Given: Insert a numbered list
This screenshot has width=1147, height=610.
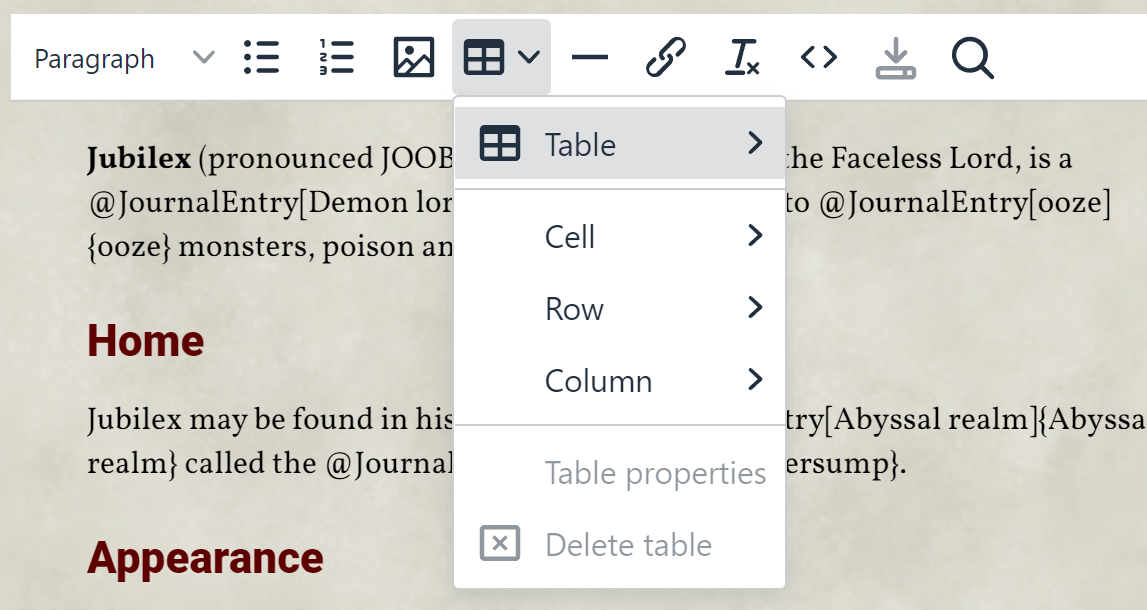Looking at the screenshot, I should [336, 57].
